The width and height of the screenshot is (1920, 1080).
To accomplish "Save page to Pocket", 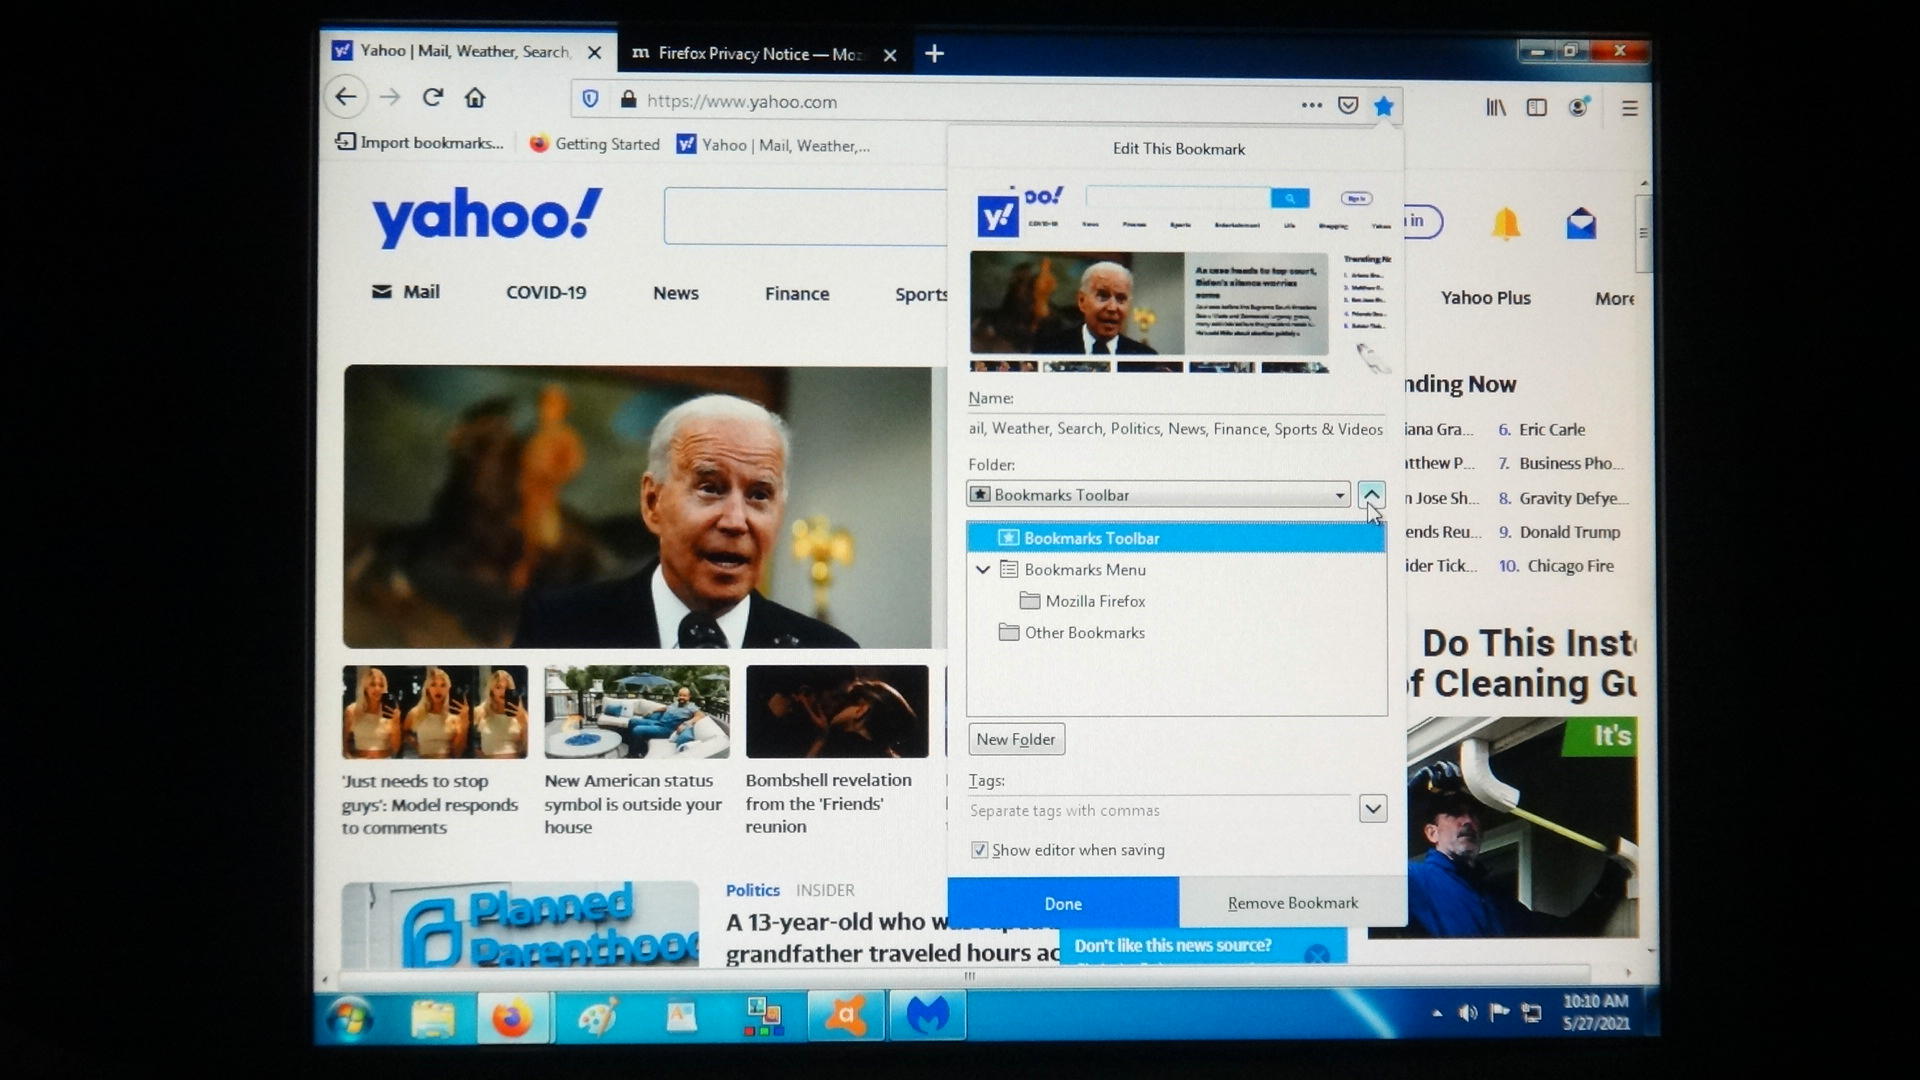I will coord(1348,105).
